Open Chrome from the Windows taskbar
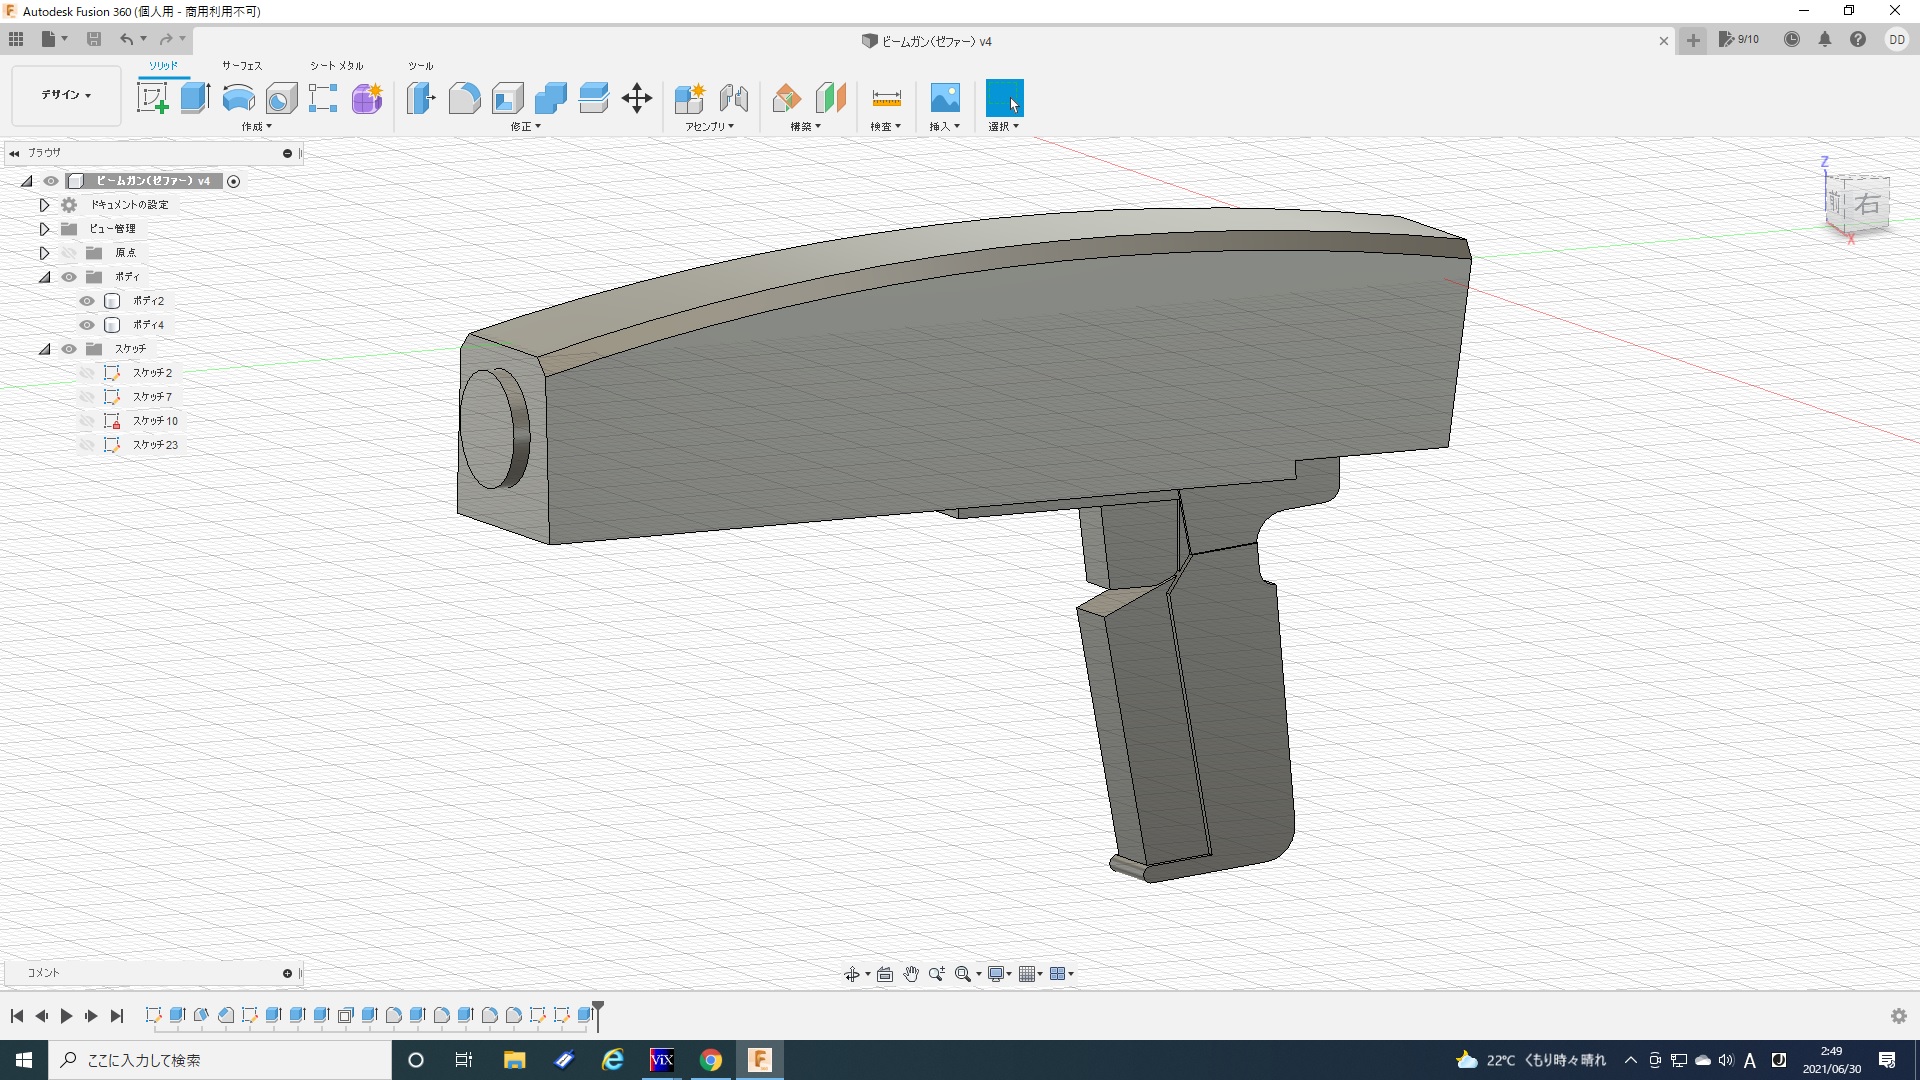This screenshot has height=1080, width=1920. [710, 1060]
